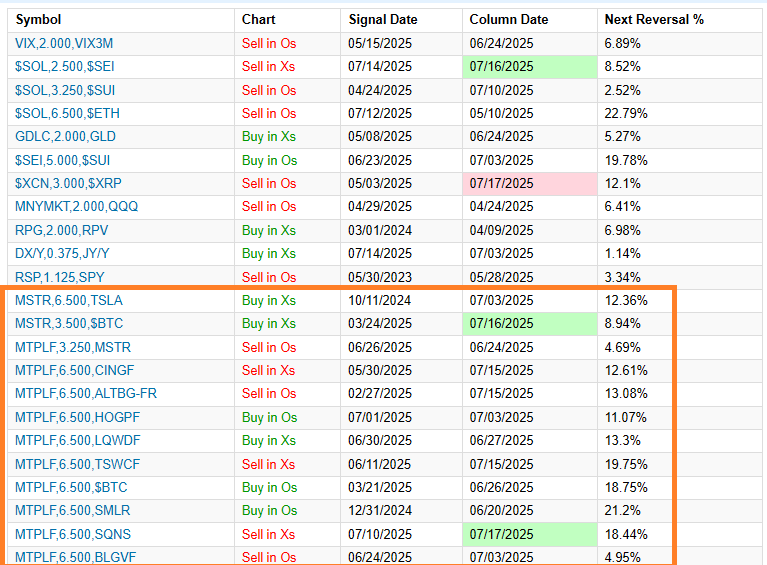The height and width of the screenshot is (565, 767).
Task: Sort by the Next Reversal % header
Action: point(654,20)
